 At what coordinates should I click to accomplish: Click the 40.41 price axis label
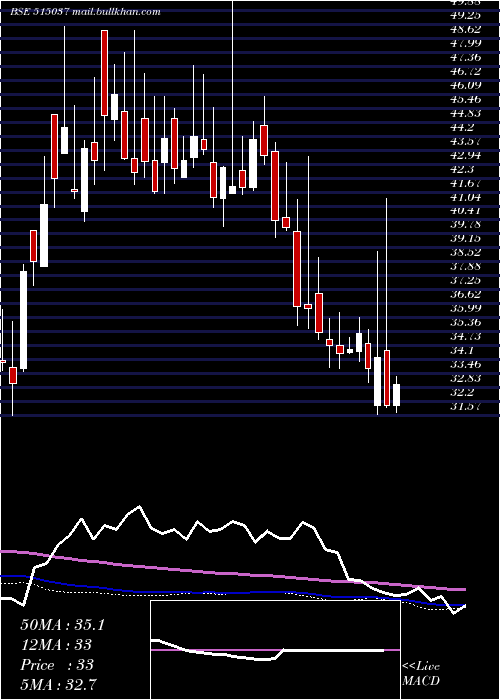(465, 211)
